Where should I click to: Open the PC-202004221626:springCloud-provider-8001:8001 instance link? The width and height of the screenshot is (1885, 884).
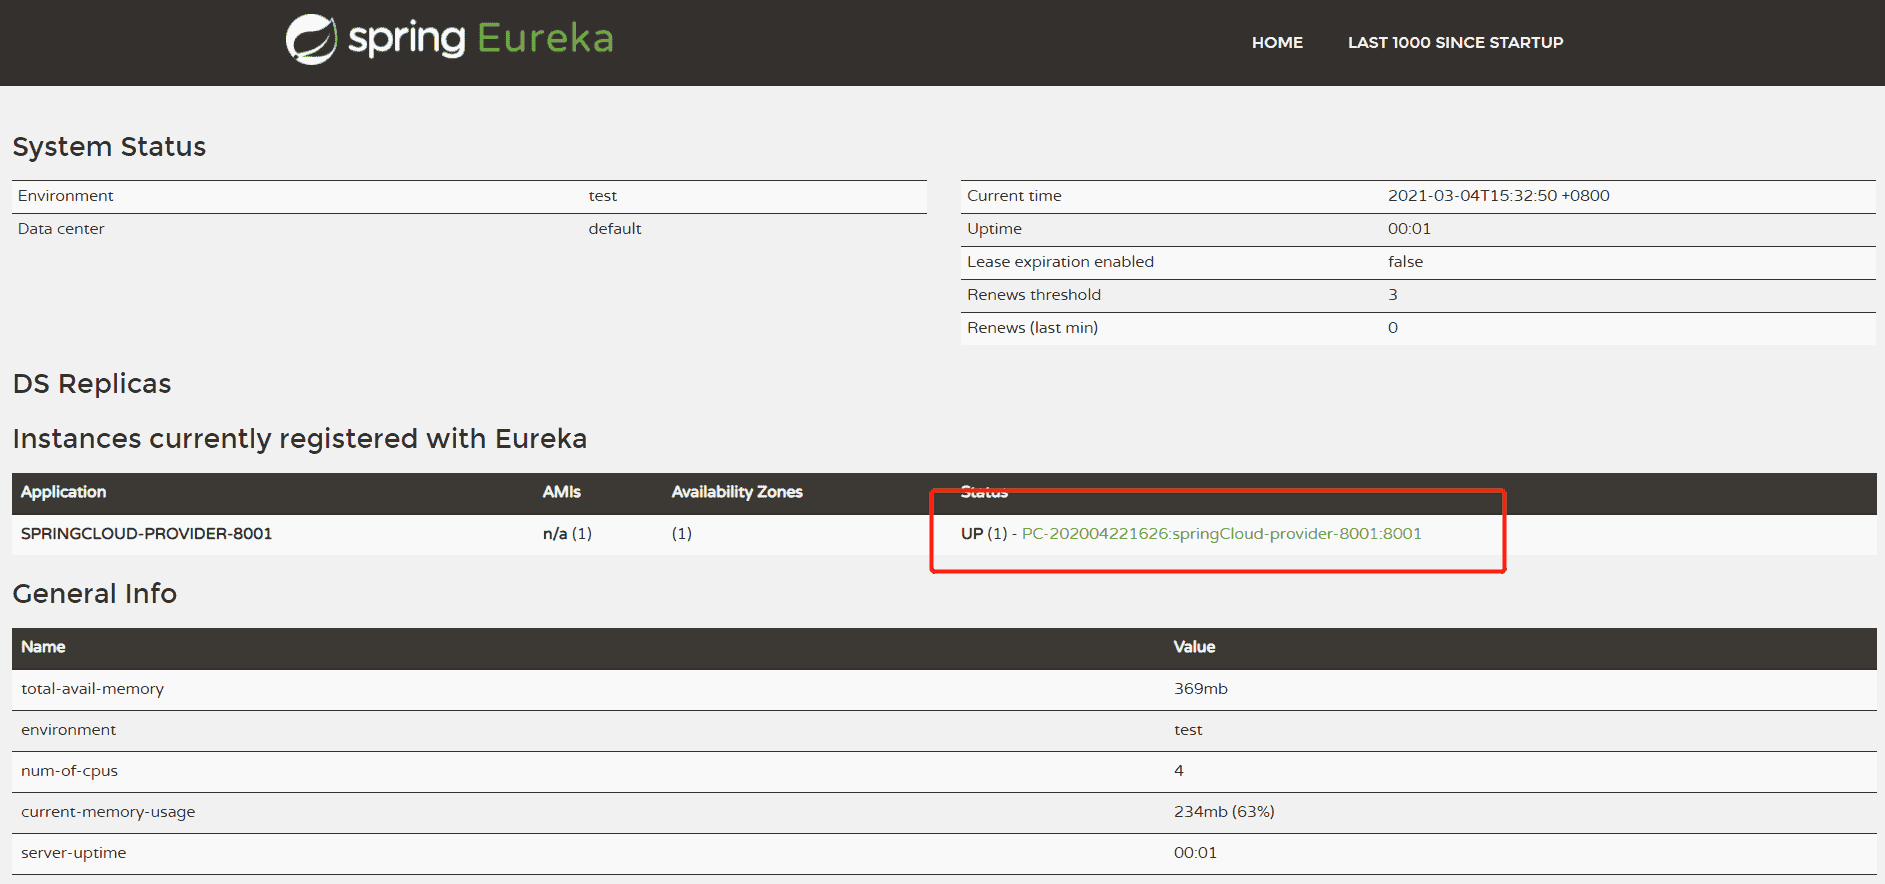pyautogui.click(x=1221, y=533)
